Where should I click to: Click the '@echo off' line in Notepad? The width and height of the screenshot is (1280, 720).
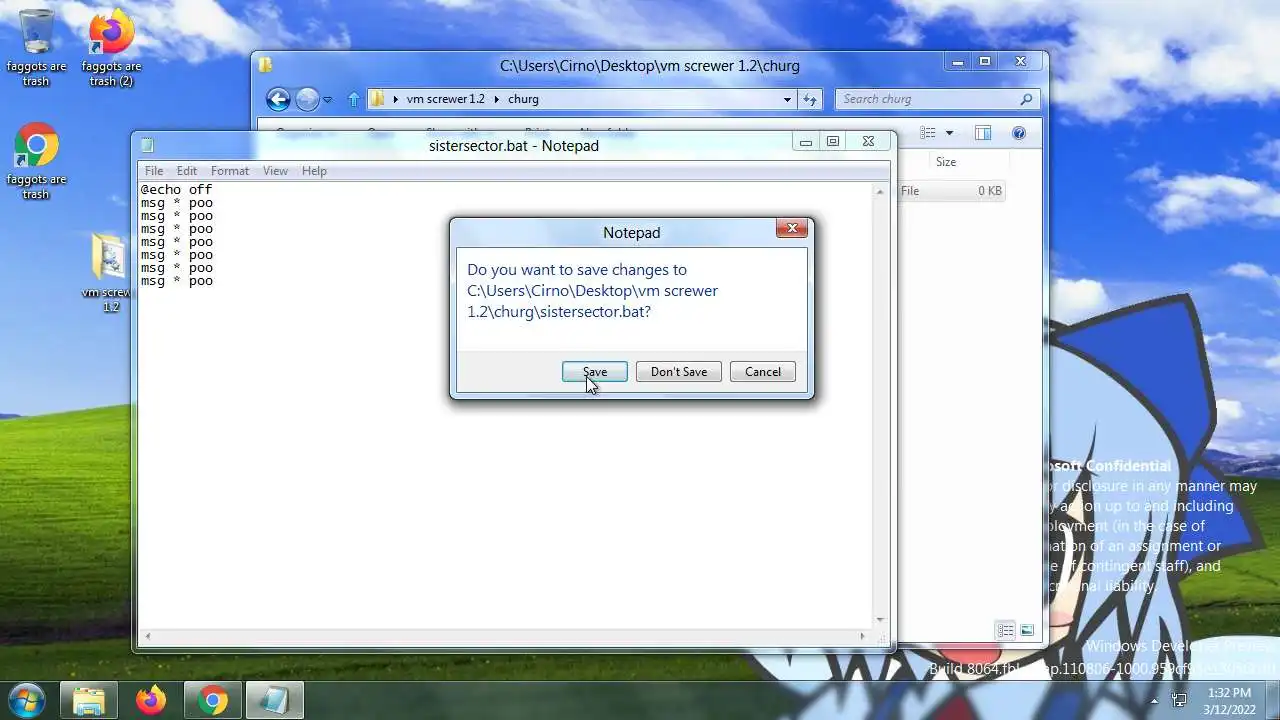176,189
